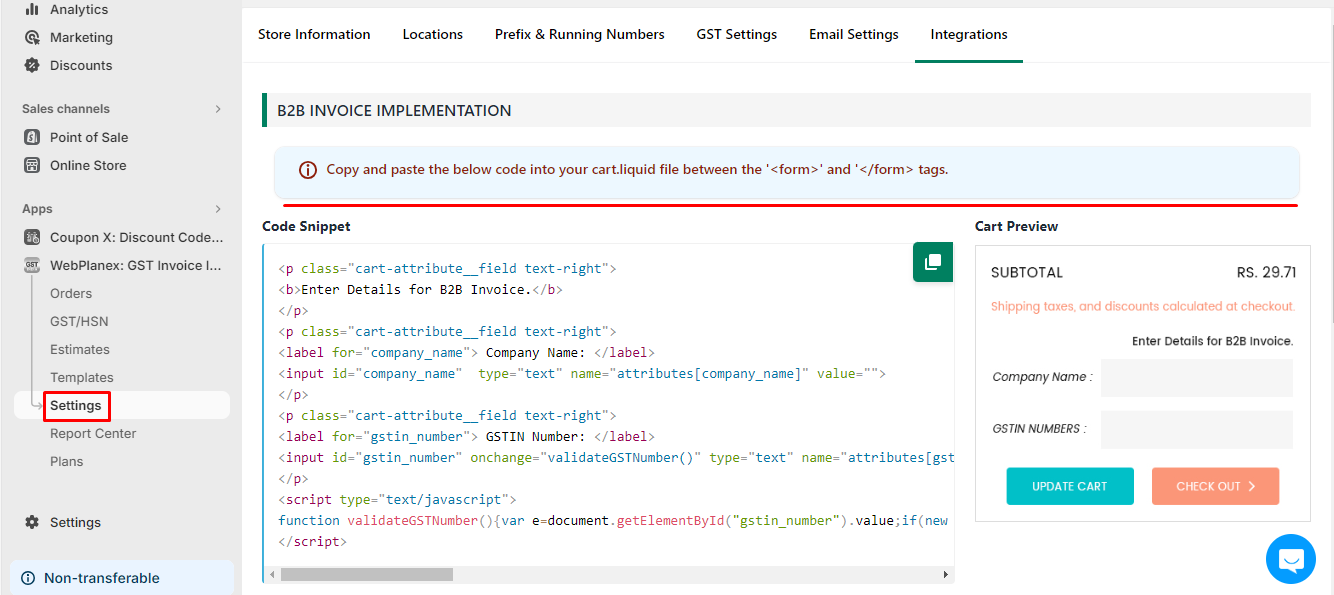
Task: Click the Analytics bar chart icon
Action: [32, 9]
